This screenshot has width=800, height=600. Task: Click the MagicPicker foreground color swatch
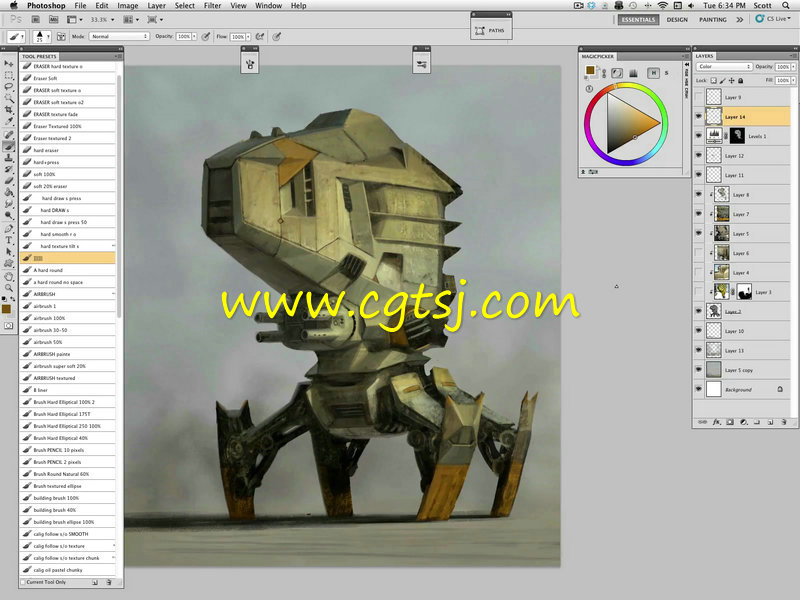590,70
